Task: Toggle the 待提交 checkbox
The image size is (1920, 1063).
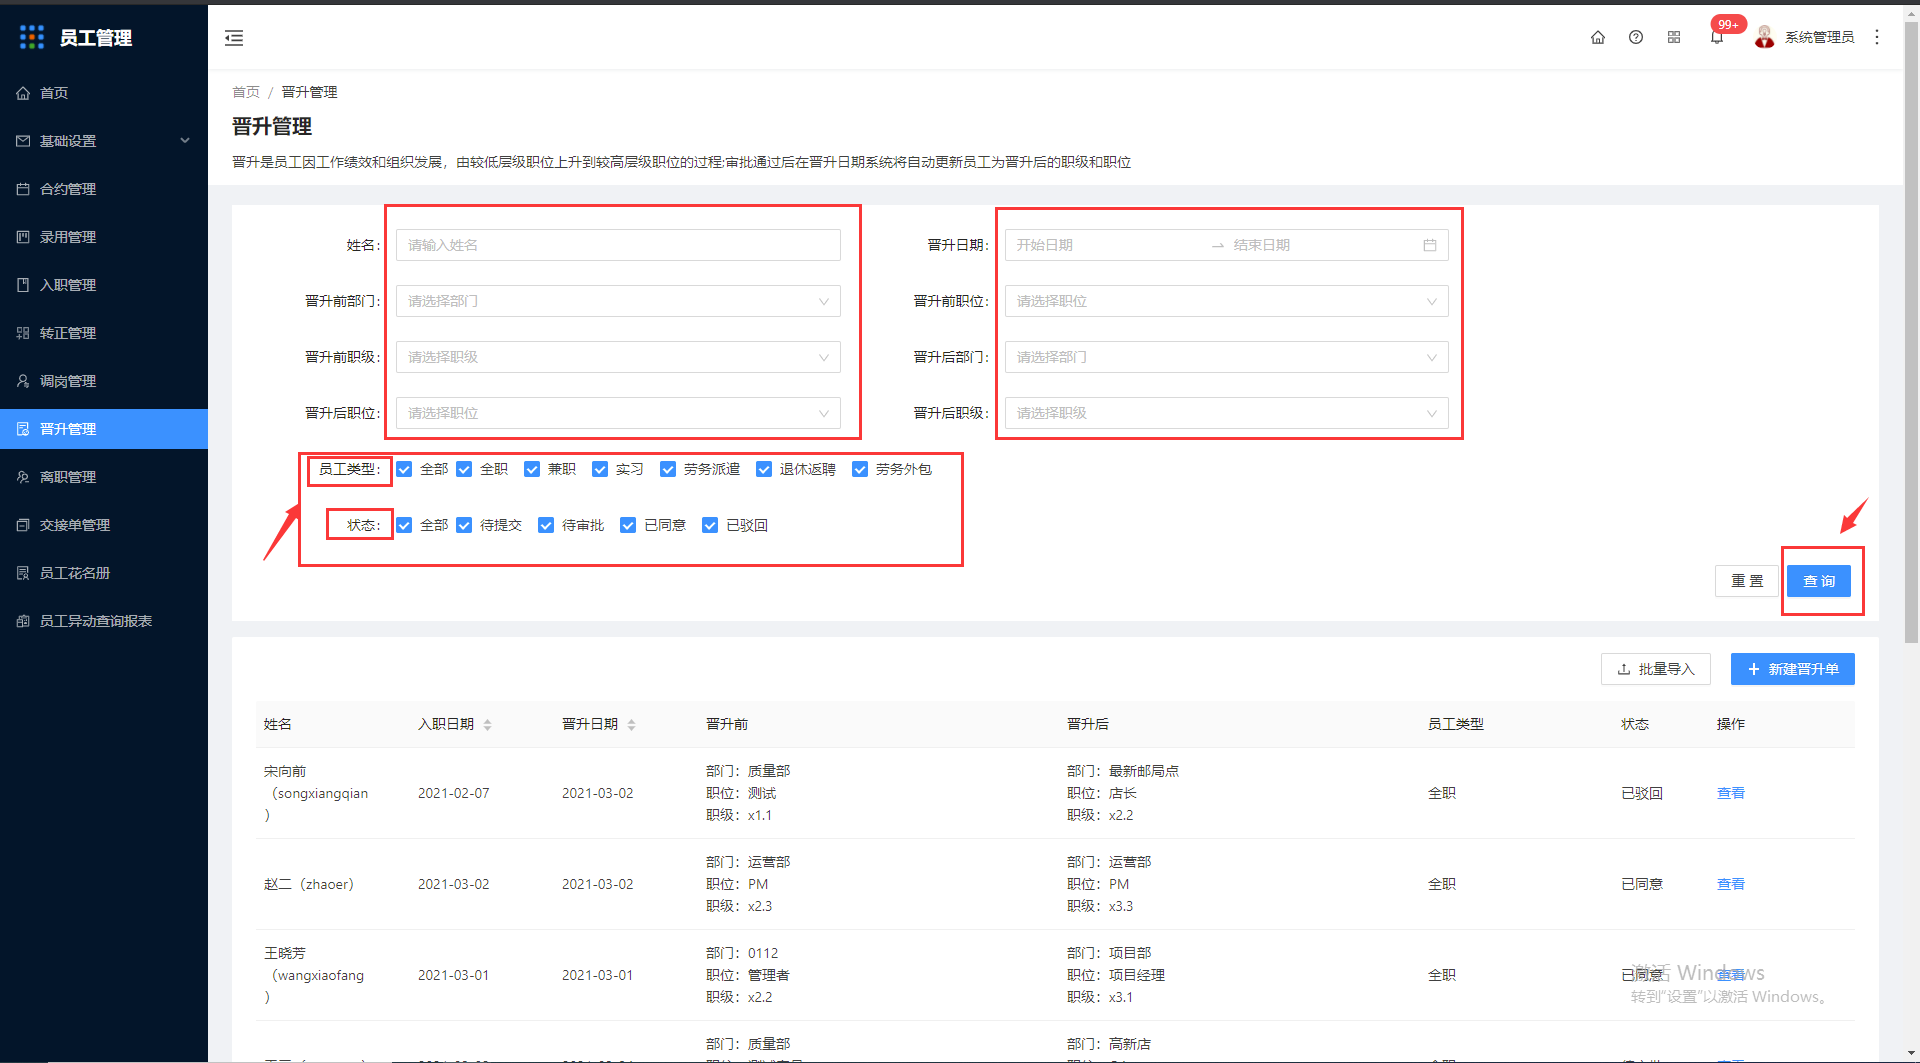Action: [464, 525]
